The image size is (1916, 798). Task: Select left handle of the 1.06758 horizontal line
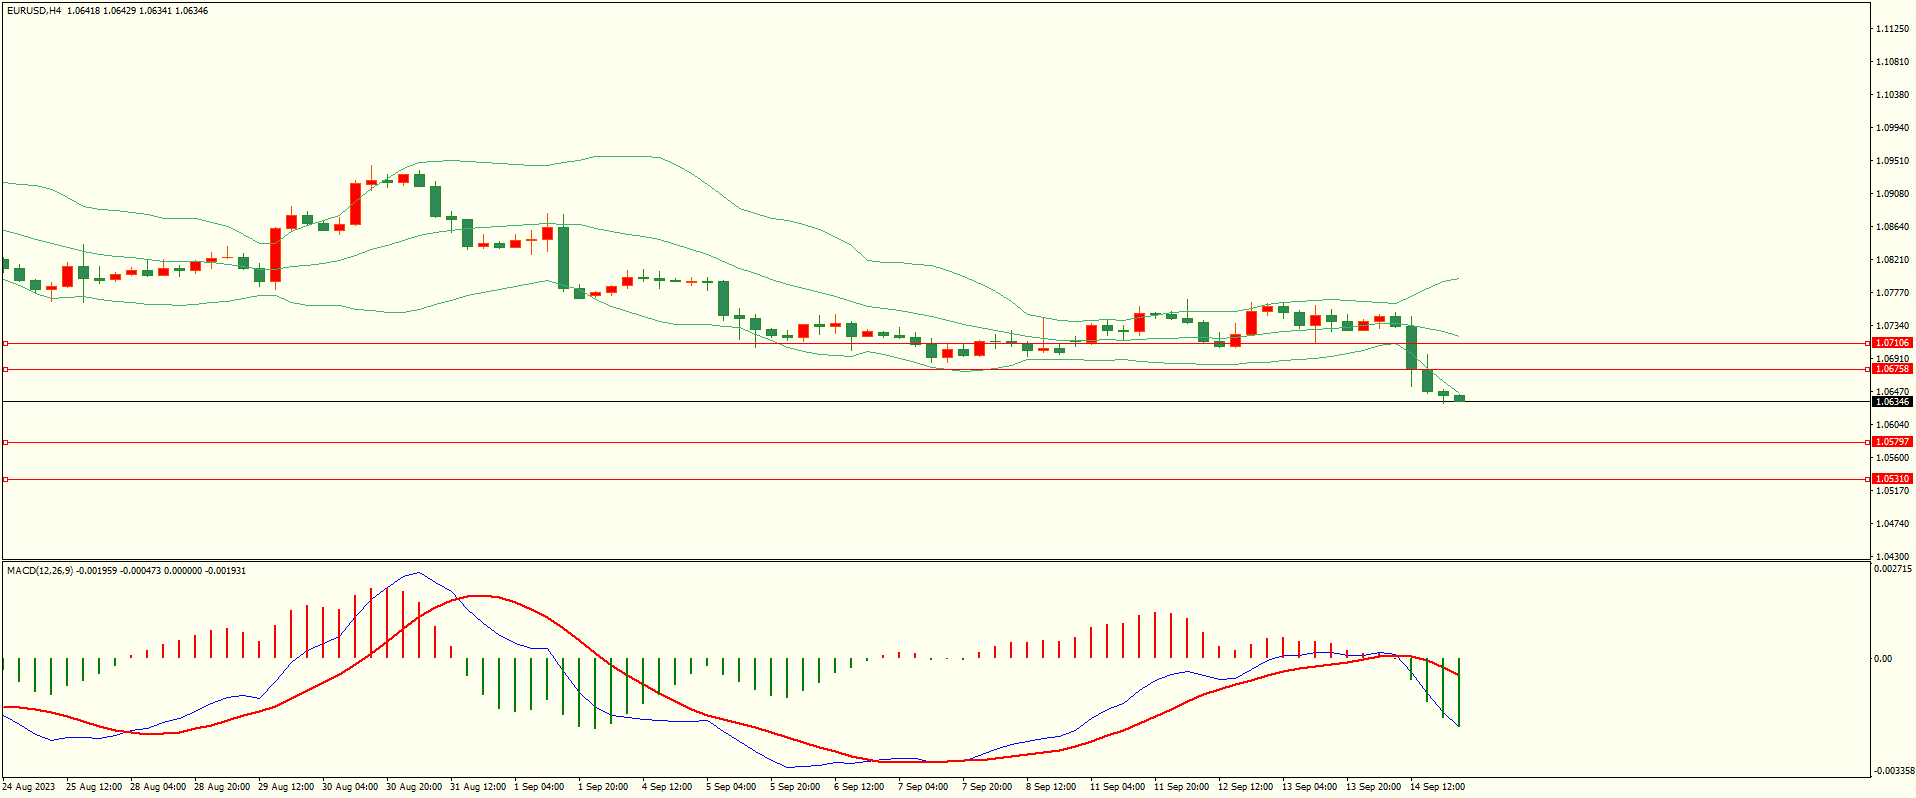click(x=5, y=370)
